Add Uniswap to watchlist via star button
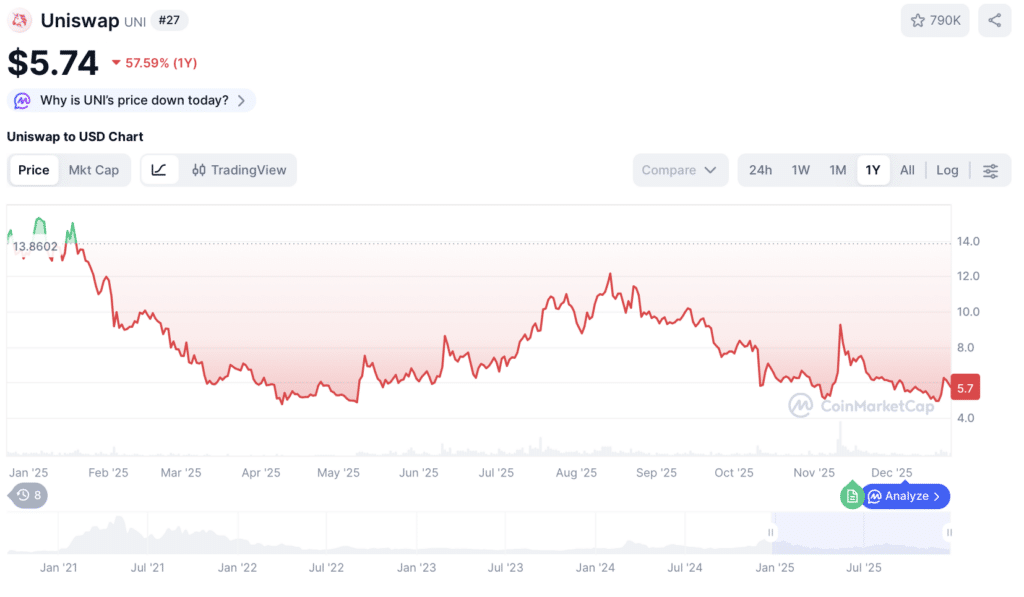Viewport: 1024px width, 597px height. [935, 20]
